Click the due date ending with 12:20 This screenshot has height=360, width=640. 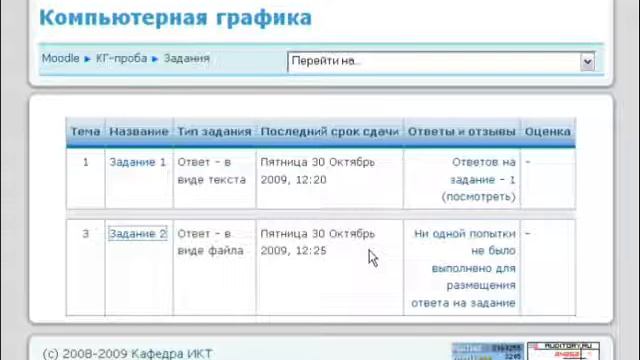[318, 171]
